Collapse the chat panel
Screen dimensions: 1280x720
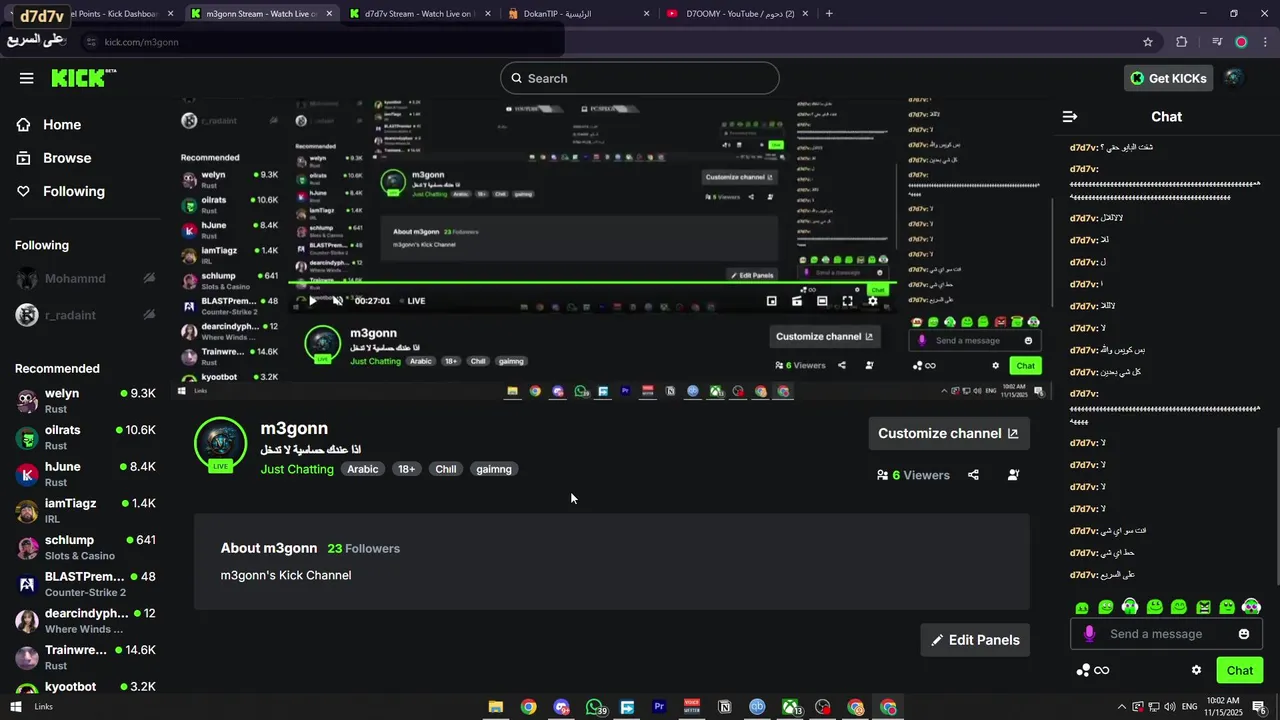point(1069,117)
